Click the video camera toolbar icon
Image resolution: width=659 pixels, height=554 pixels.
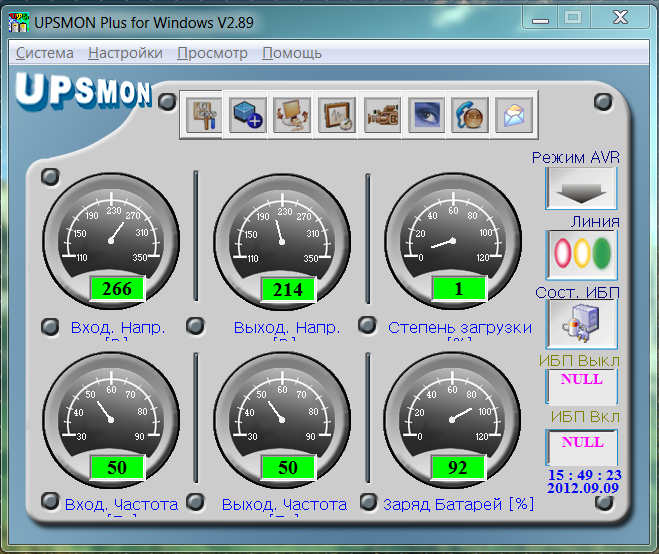click(382, 115)
